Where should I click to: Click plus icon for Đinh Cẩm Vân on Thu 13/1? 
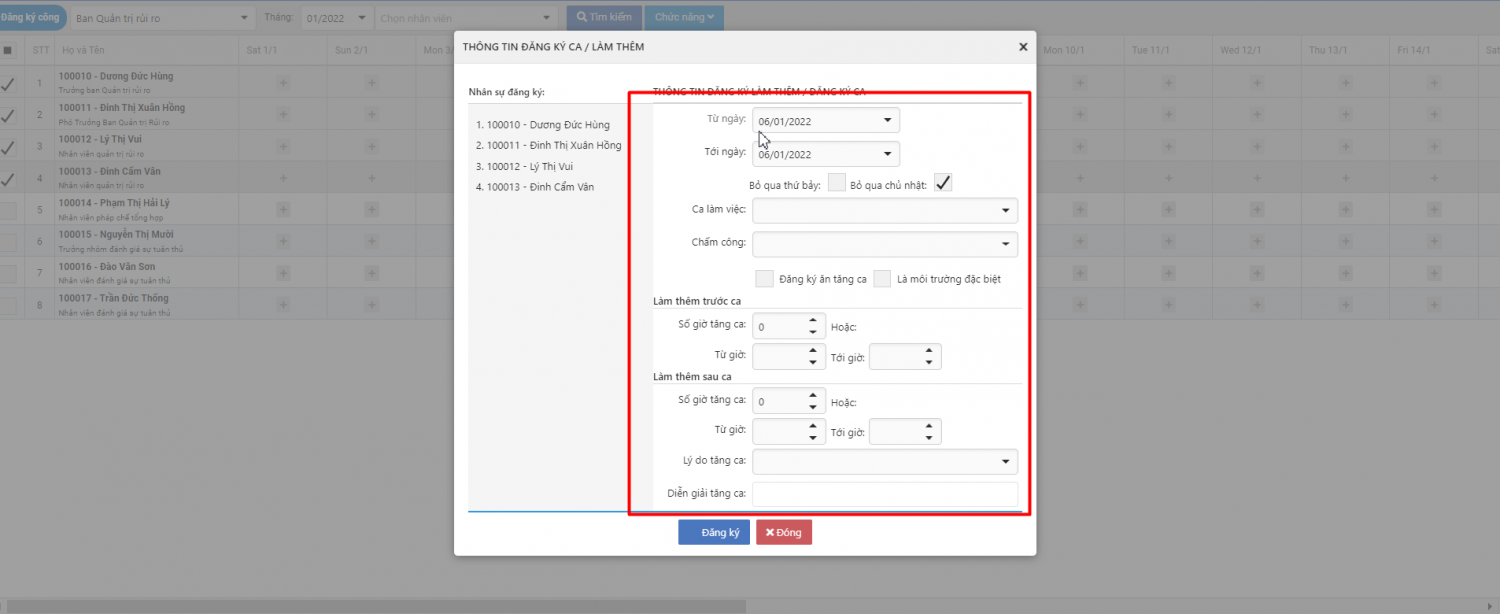pos(1343,178)
